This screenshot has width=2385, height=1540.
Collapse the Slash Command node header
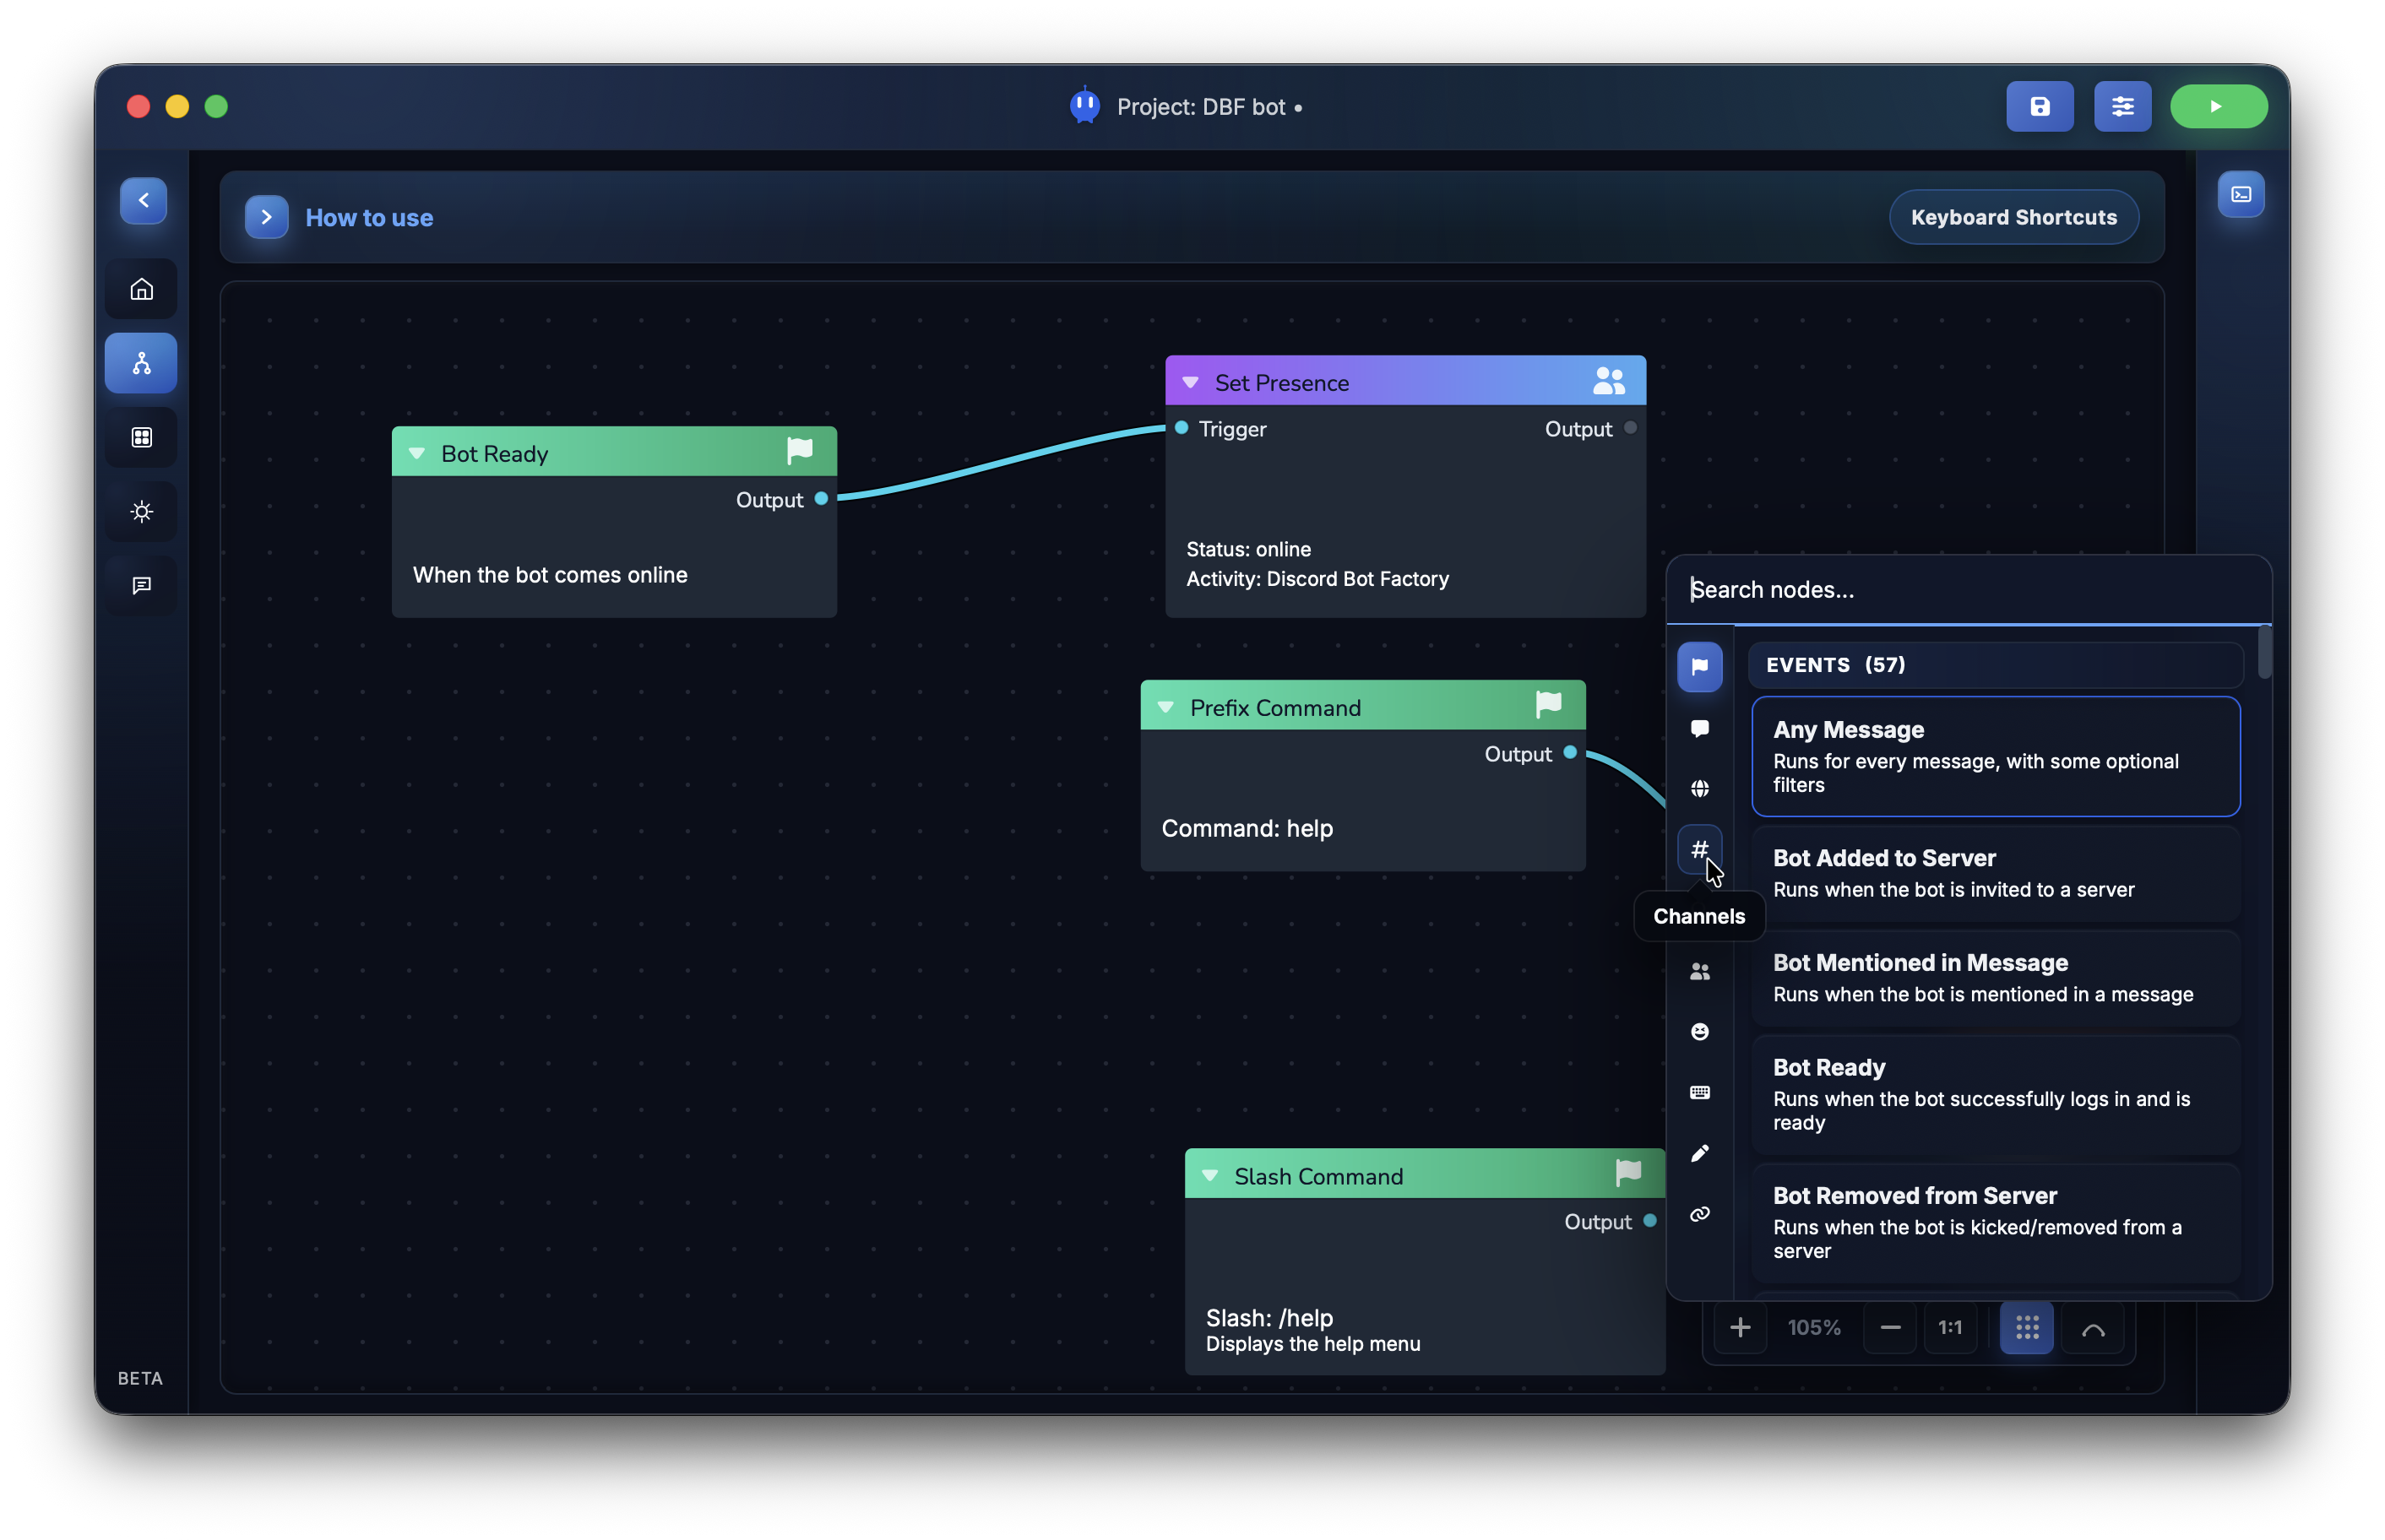coord(1212,1175)
